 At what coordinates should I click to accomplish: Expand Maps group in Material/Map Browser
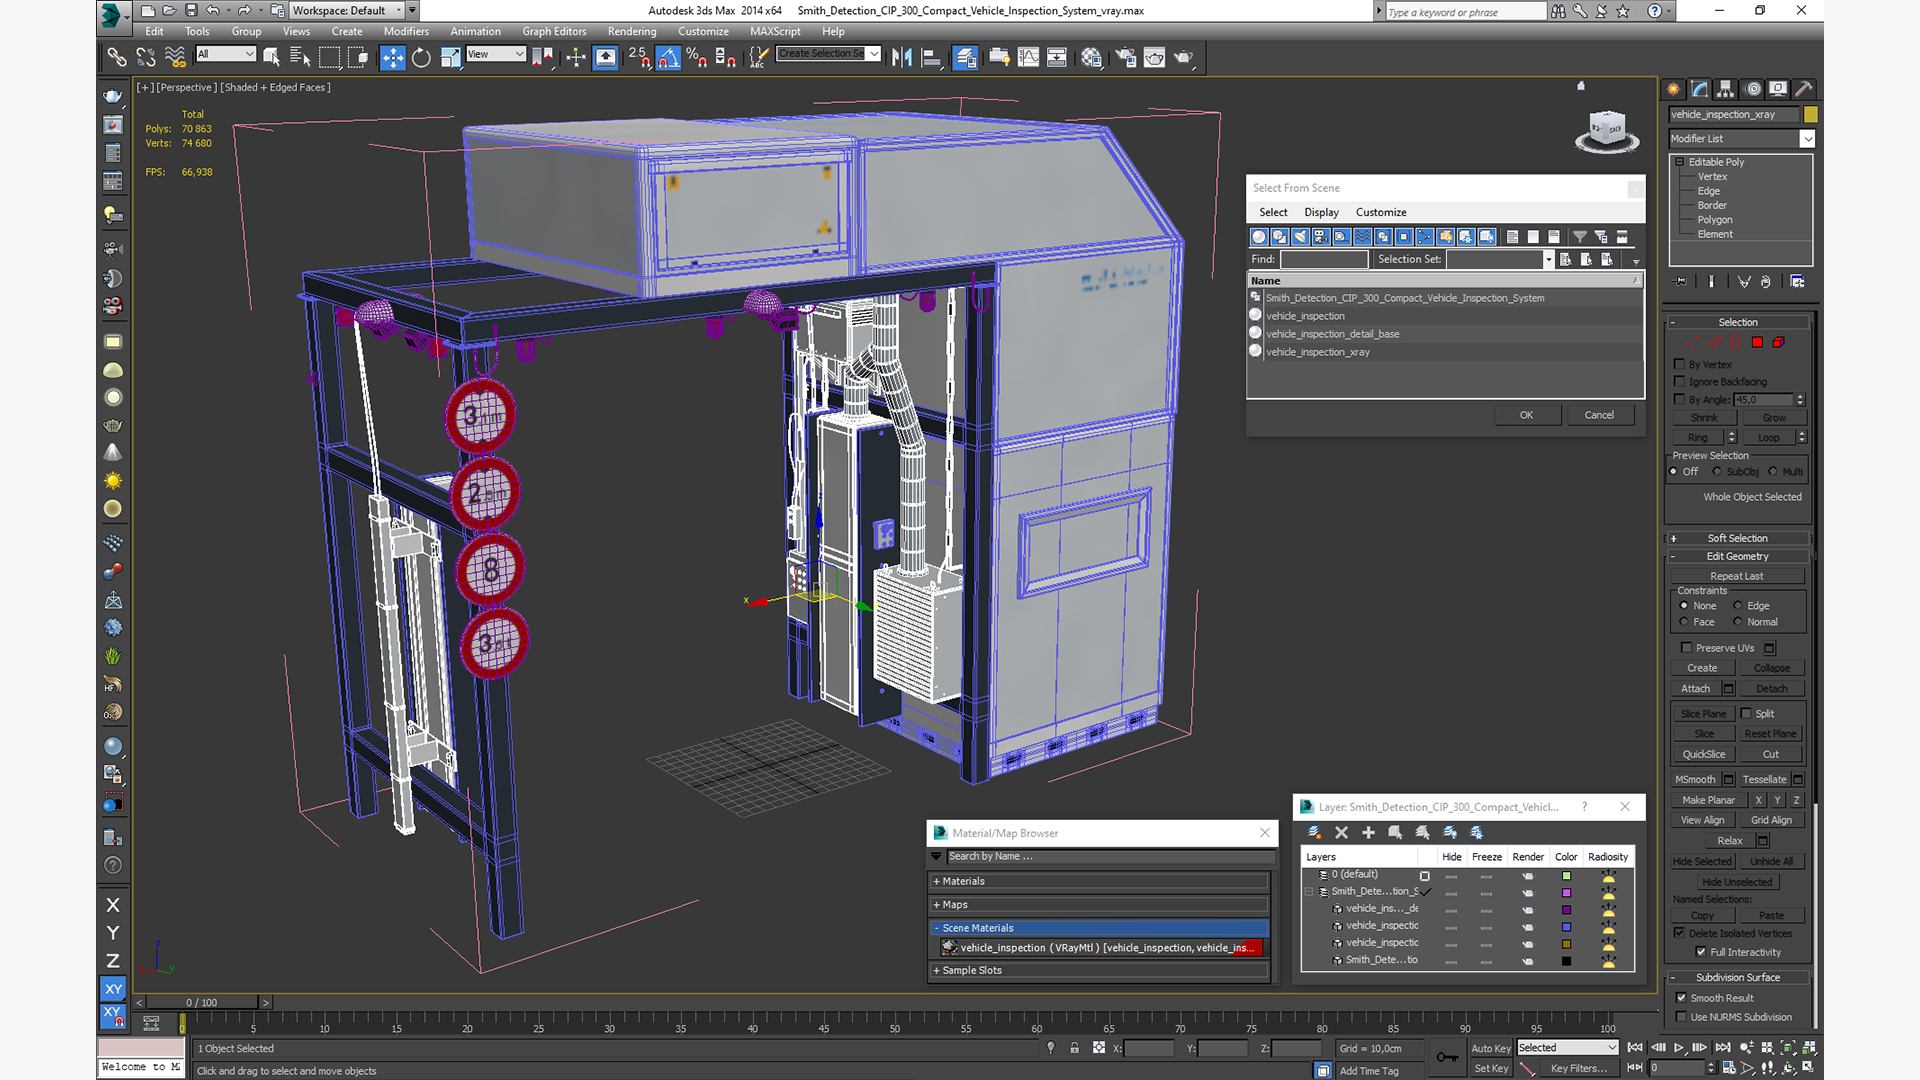(1100, 904)
